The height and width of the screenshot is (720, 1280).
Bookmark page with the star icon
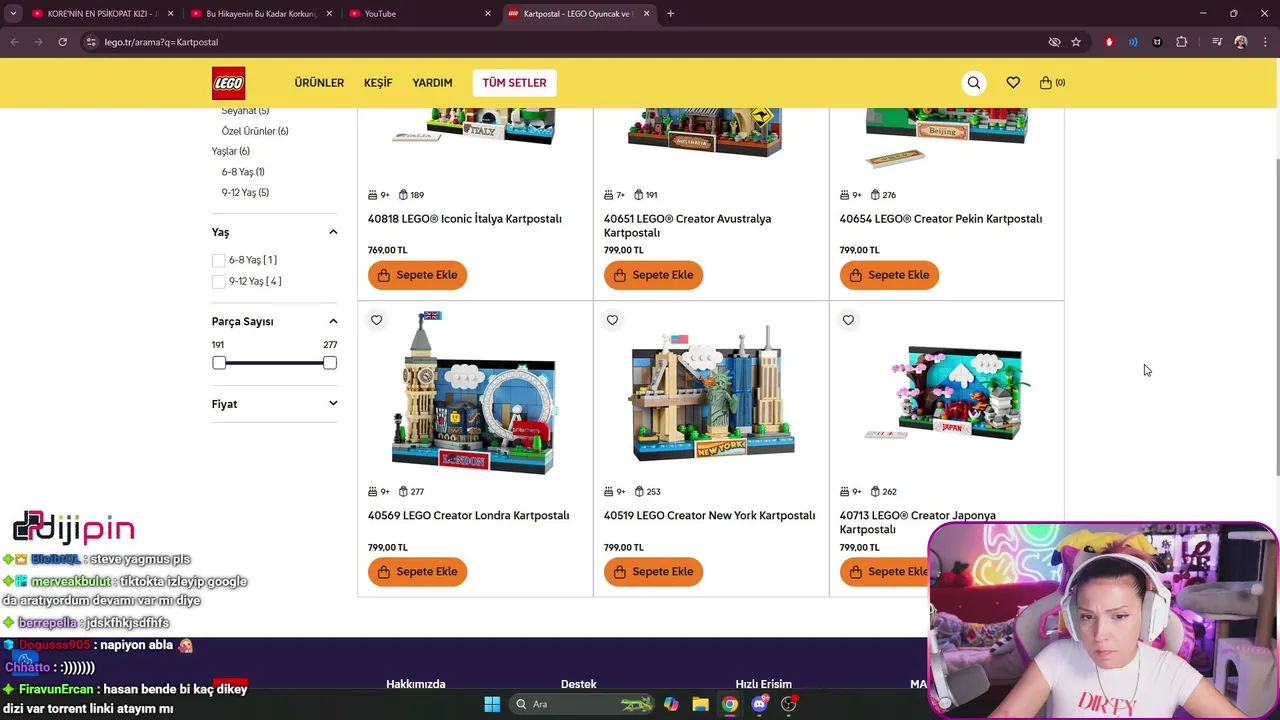point(1076,42)
